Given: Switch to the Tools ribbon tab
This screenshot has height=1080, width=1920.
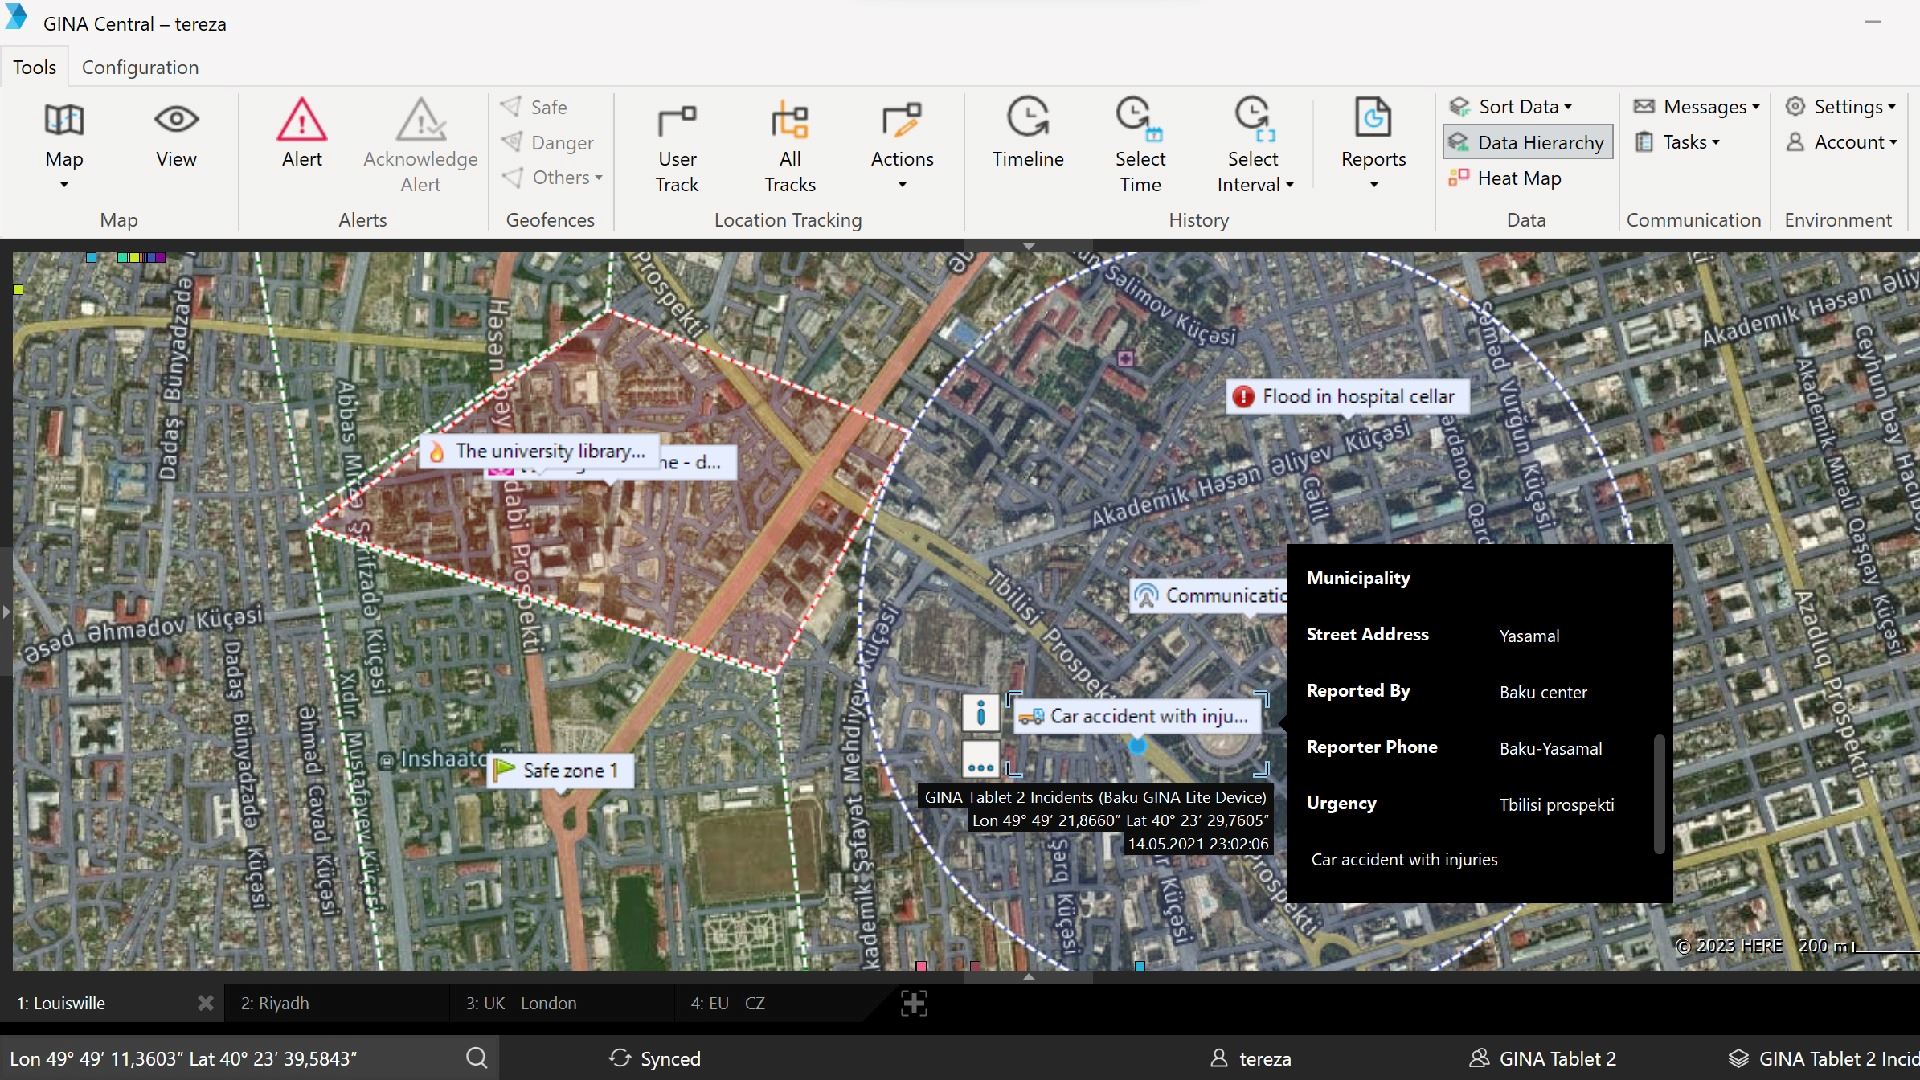Looking at the screenshot, I should (x=34, y=67).
